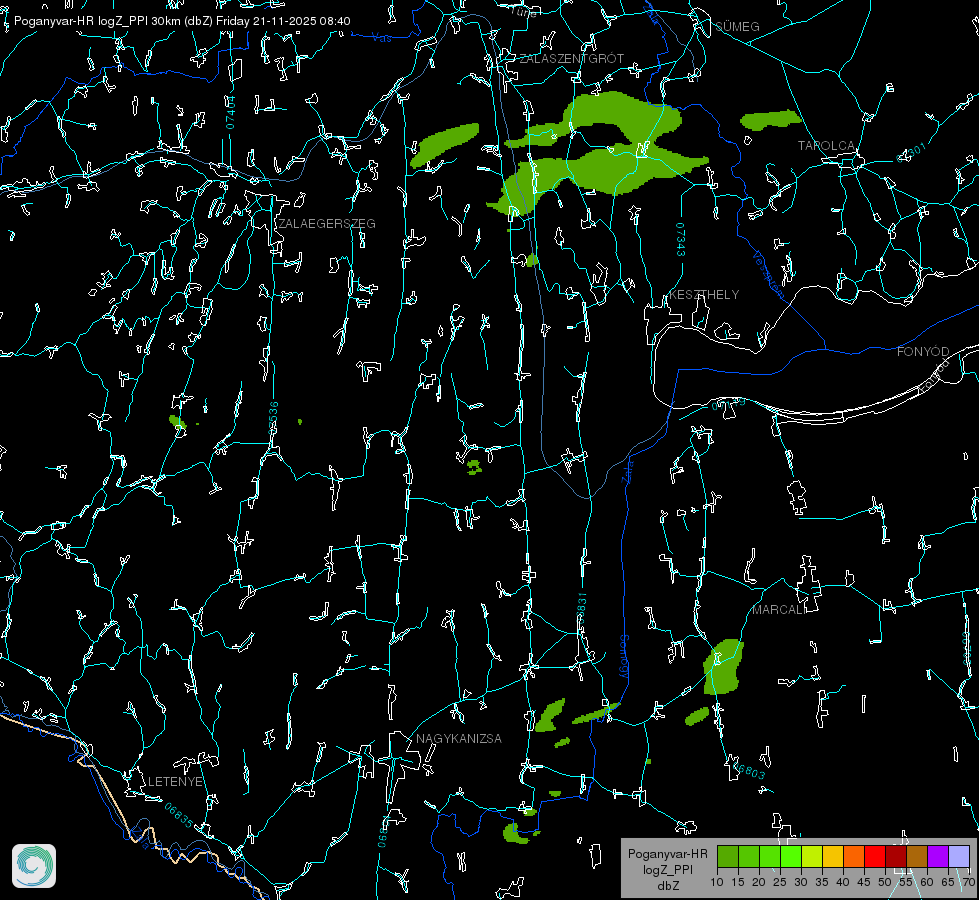Select the 40-45 dBZ orange swatch
Viewport: 979px width, 900px height.
pyautogui.click(x=854, y=856)
